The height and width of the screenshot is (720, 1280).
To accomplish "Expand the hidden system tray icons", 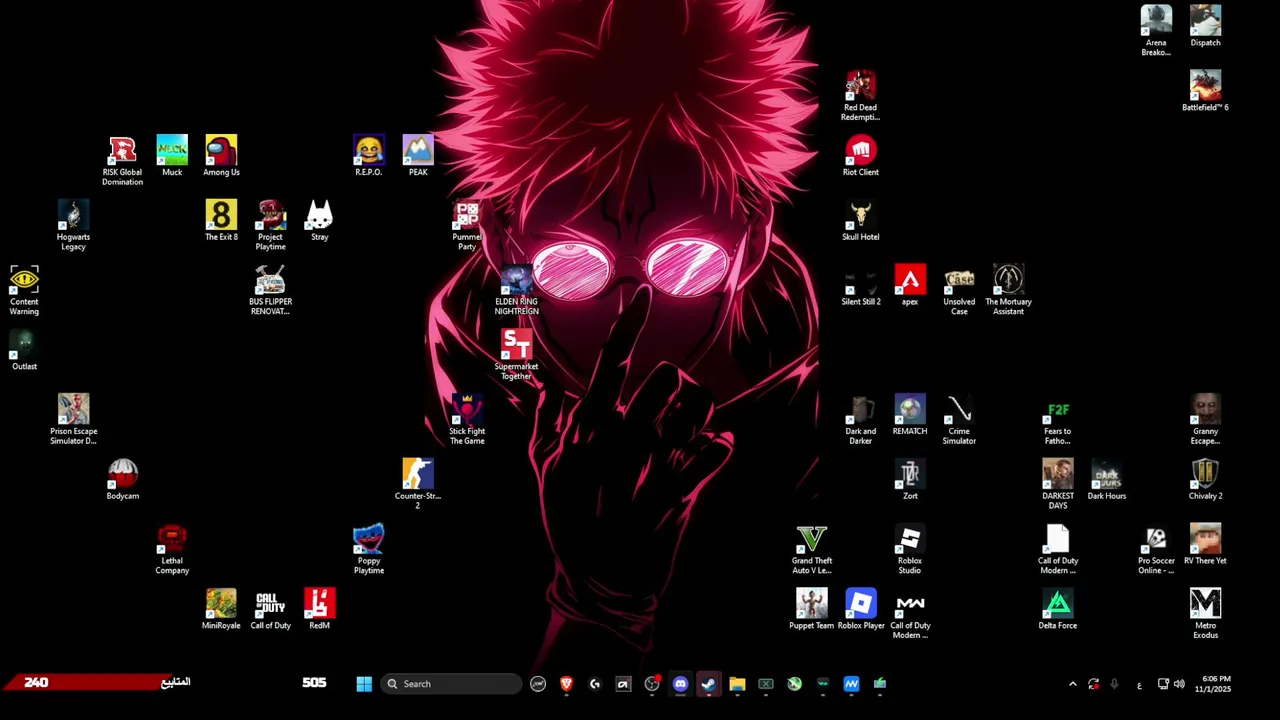I will (1073, 684).
